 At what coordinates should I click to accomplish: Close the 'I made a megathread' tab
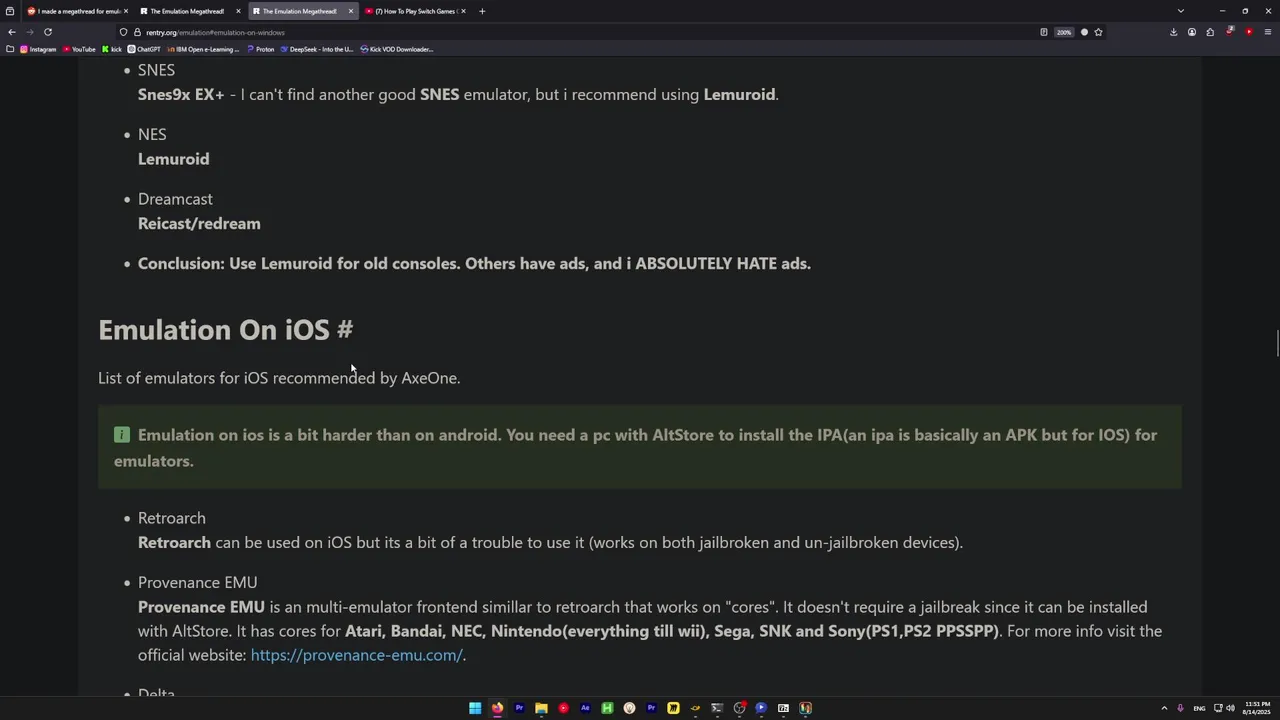(125, 11)
